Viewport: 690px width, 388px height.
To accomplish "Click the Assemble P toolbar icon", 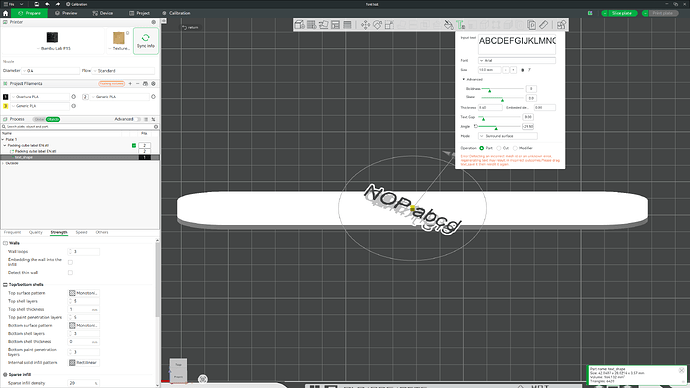I will pyautogui.click(x=532, y=25).
